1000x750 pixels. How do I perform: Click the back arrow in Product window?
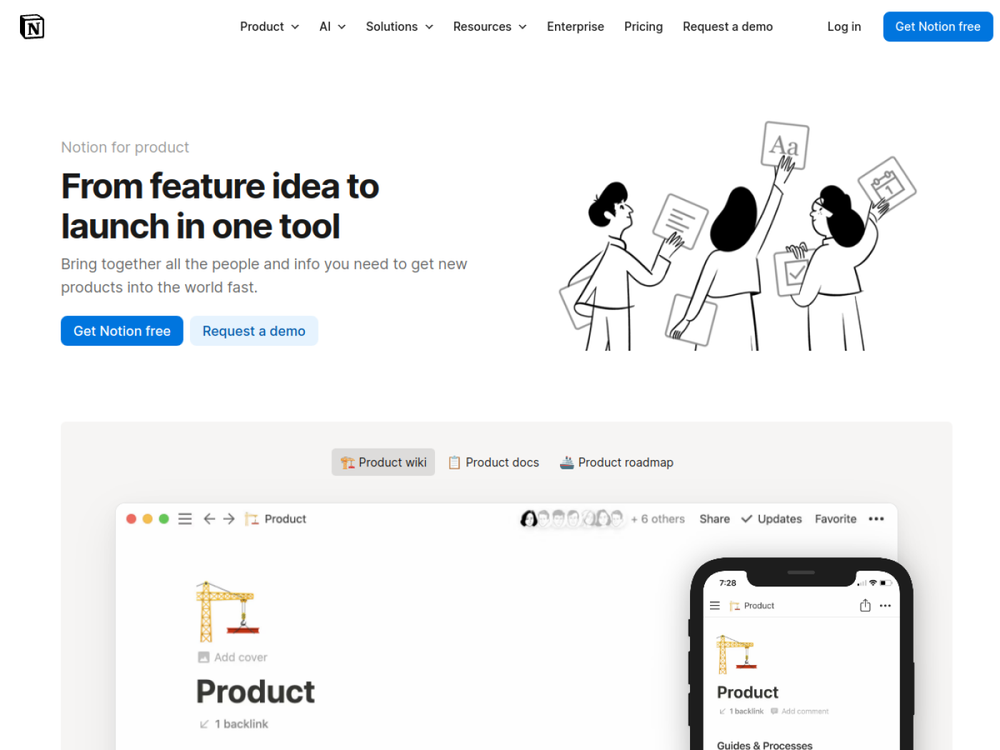209,519
